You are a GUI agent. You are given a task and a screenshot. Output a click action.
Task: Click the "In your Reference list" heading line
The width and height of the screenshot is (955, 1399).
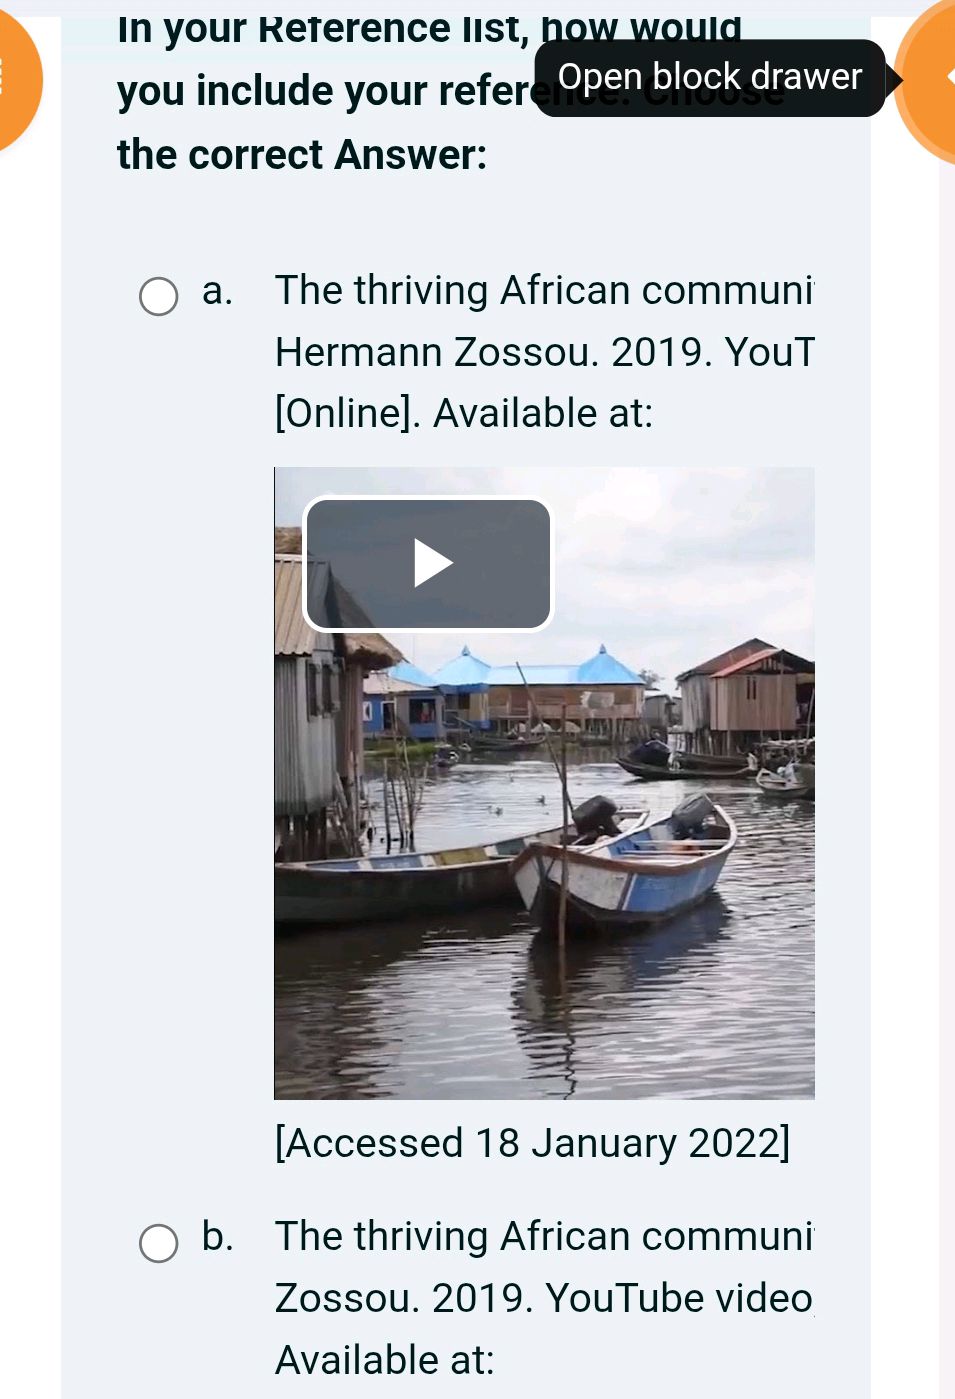pyautogui.click(x=430, y=30)
